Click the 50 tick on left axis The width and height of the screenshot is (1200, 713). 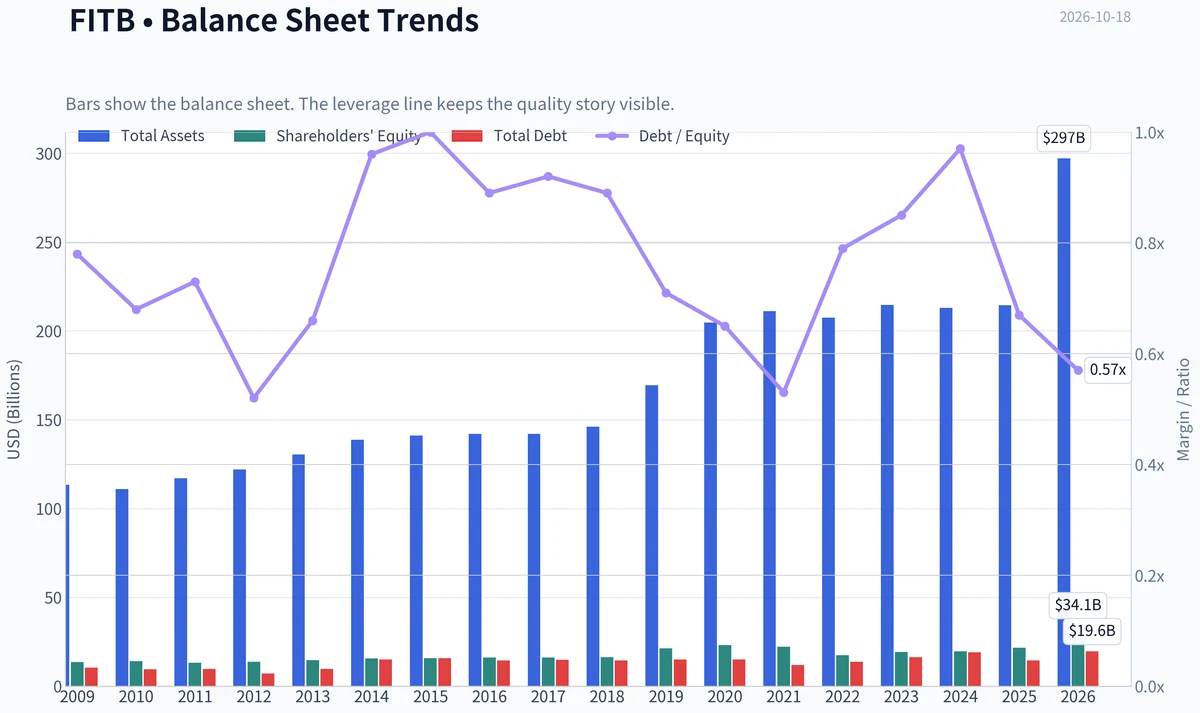pos(55,598)
